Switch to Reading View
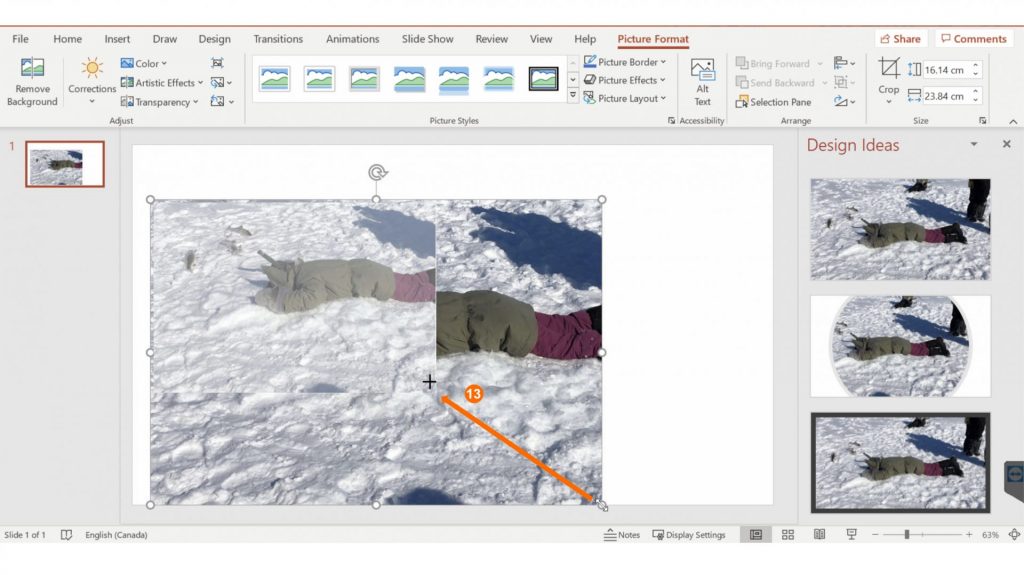This screenshot has height=575, width=1024. (x=819, y=535)
